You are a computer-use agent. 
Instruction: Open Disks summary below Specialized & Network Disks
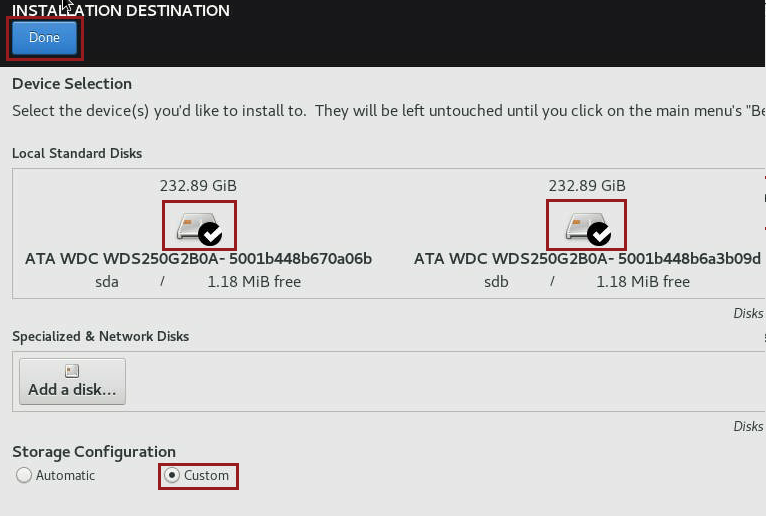point(748,426)
